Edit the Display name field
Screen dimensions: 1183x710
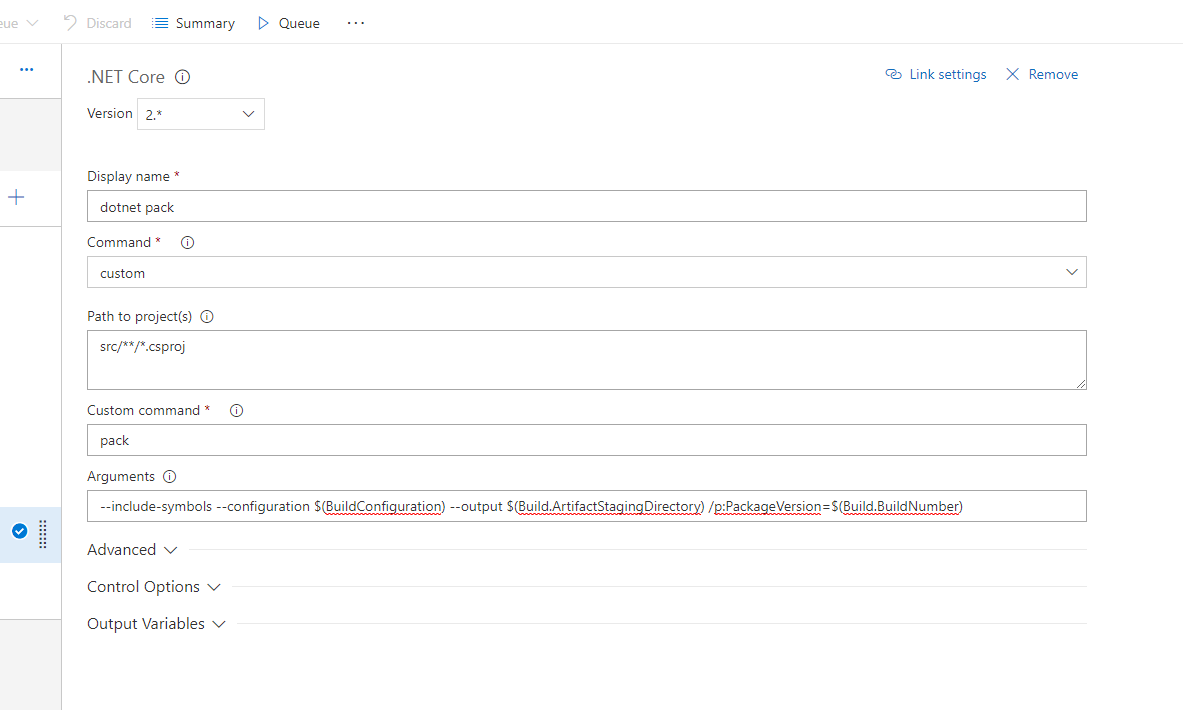pyautogui.click(x=586, y=206)
